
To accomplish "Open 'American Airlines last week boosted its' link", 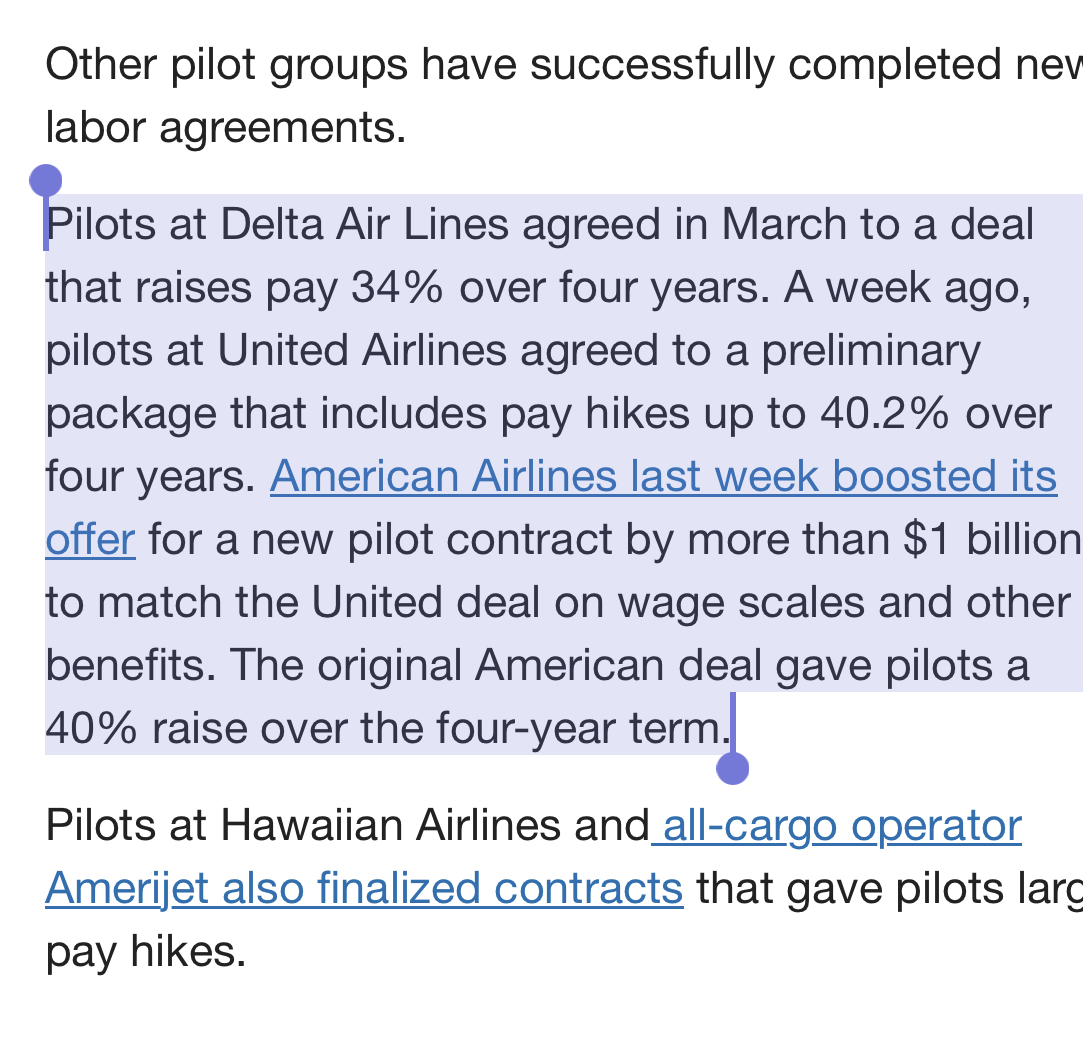I will 663,477.
